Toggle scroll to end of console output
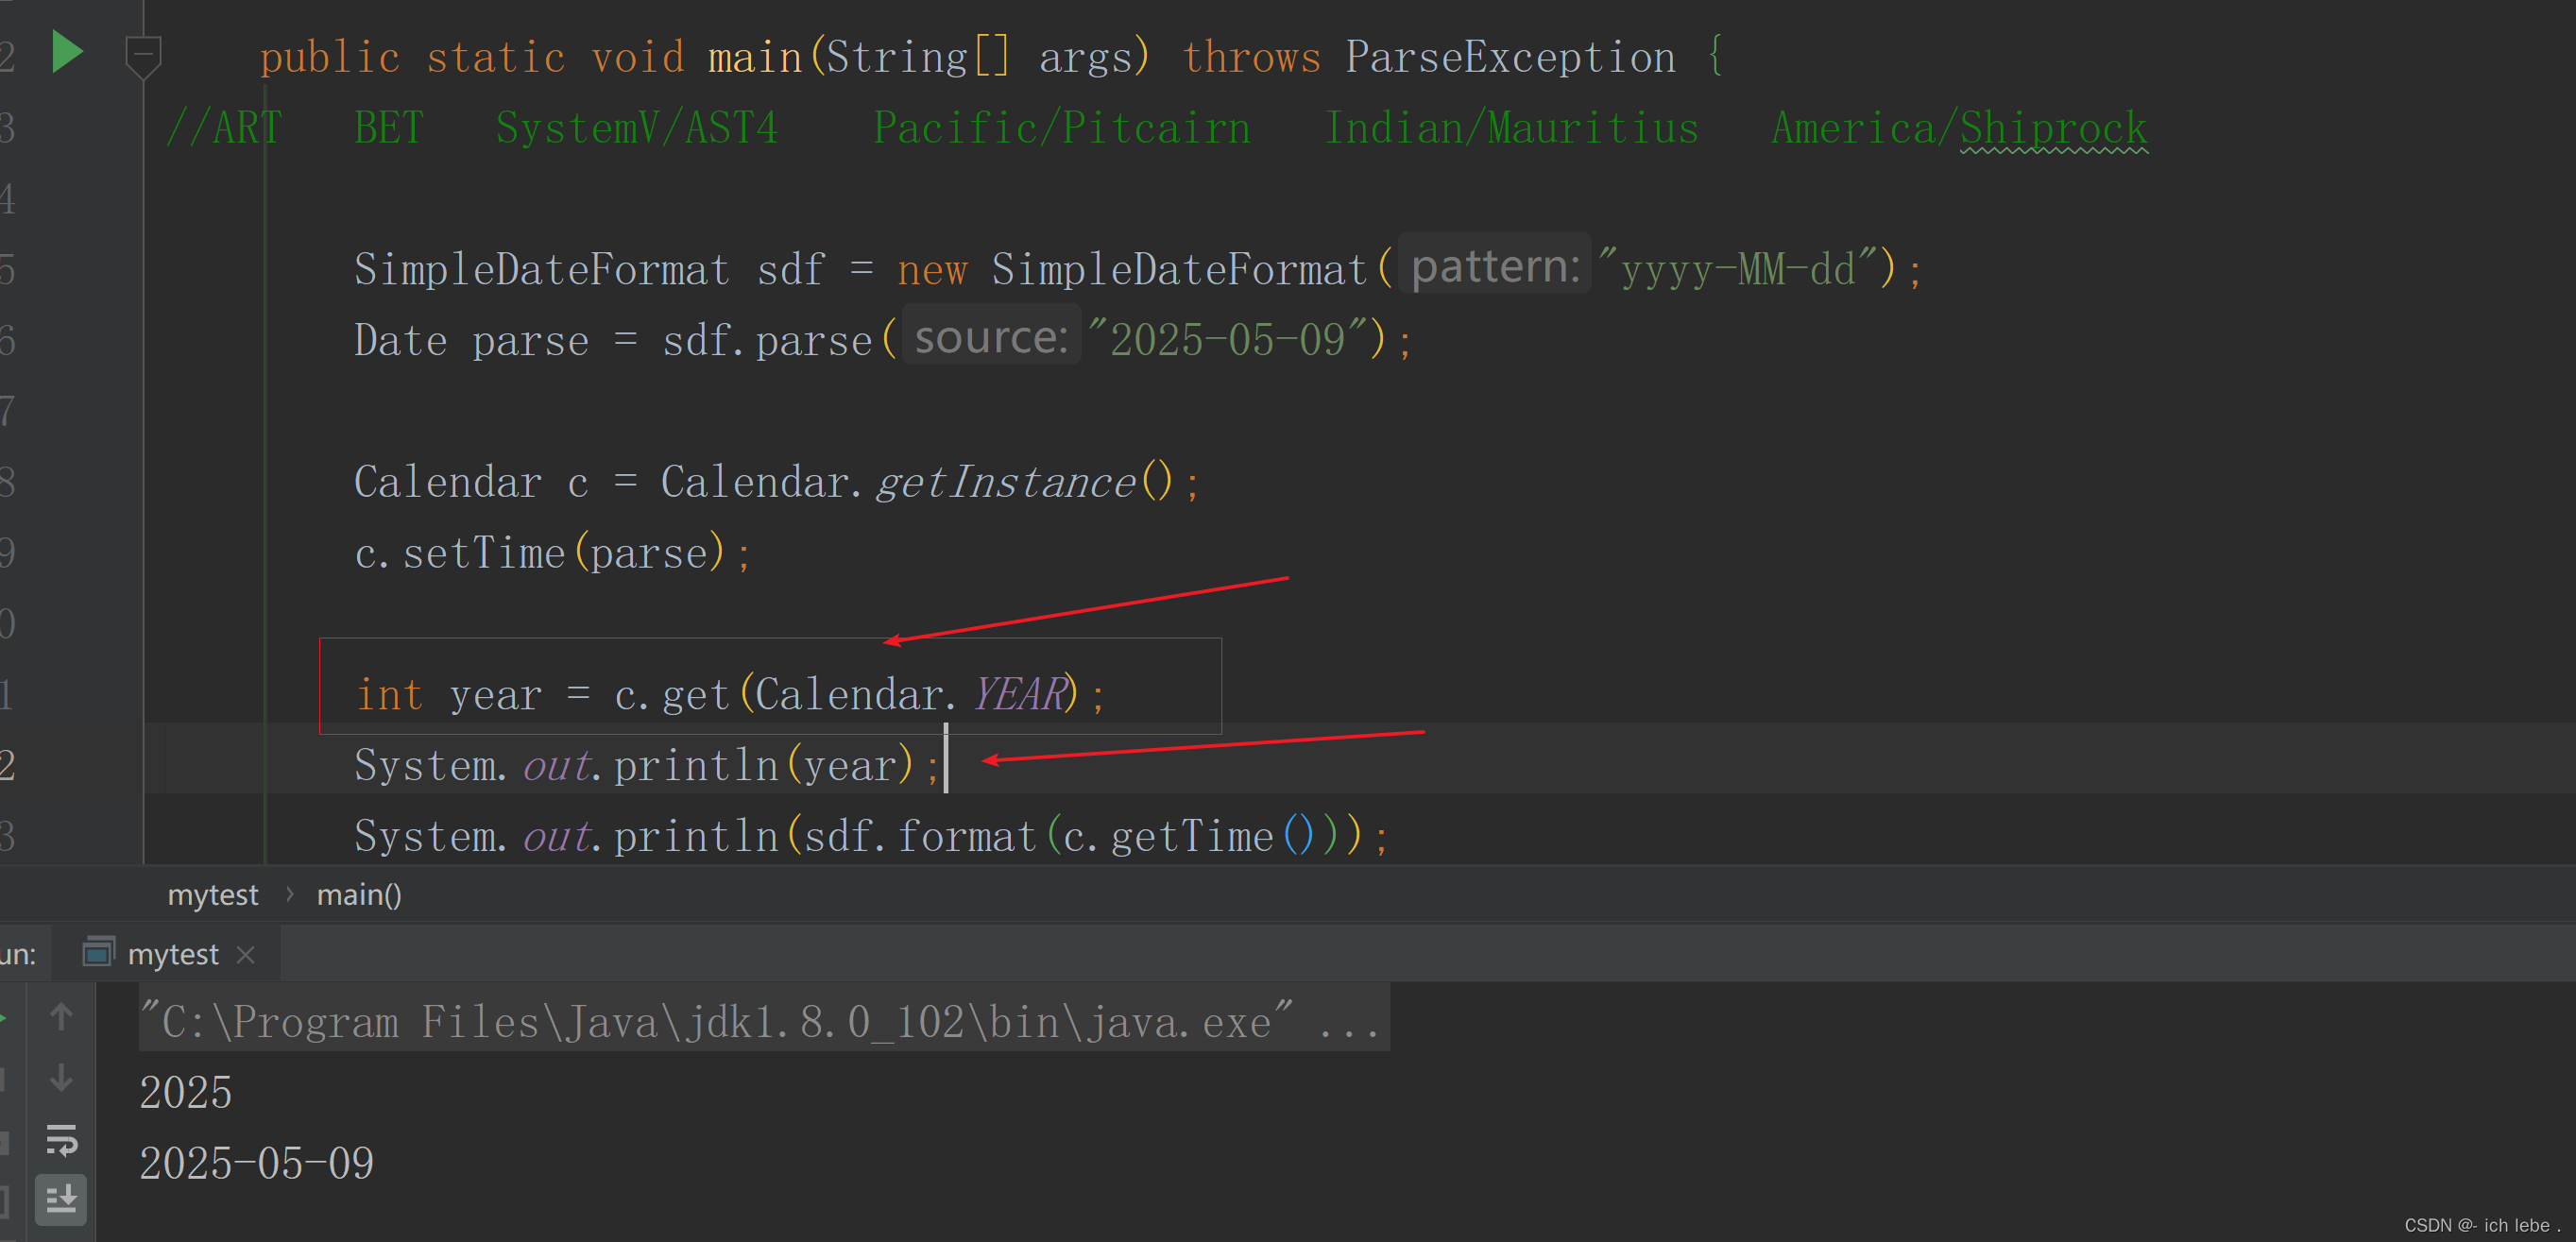 (x=61, y=1198)
